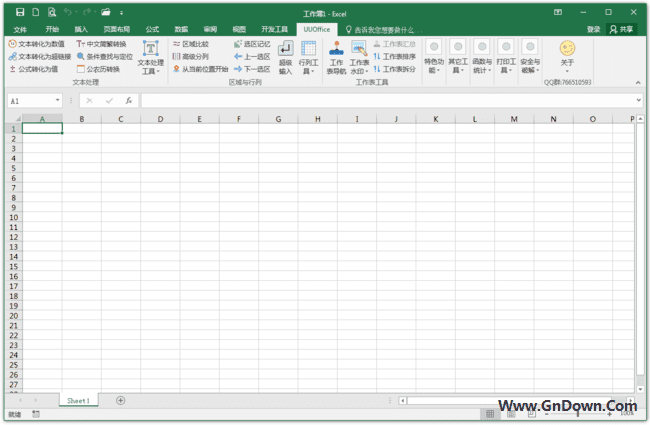Switch to the 页面布局 ribbon tab
The width and height of the screenshot is (650, 425).
tap(116, 29)
